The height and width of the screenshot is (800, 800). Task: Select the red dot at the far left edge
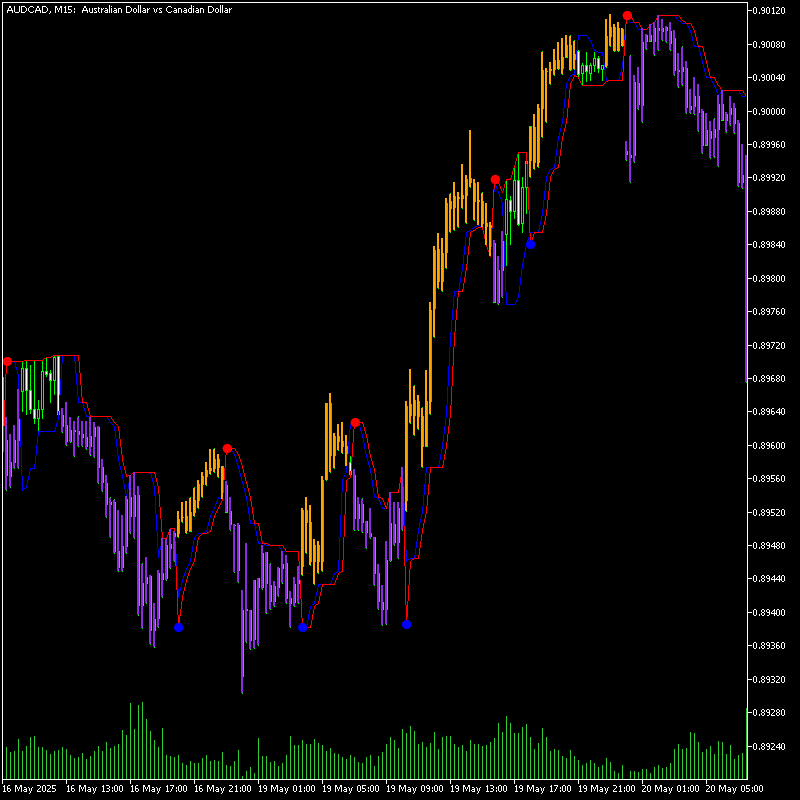point(7,361)
